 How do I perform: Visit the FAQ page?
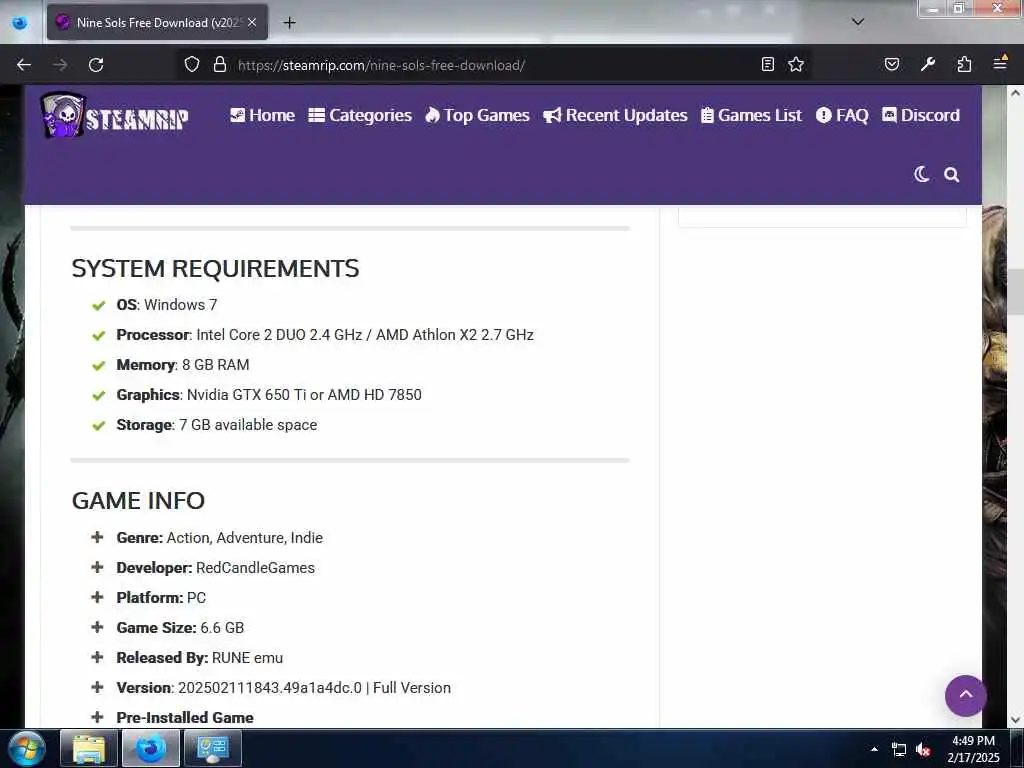pos(842,116)
